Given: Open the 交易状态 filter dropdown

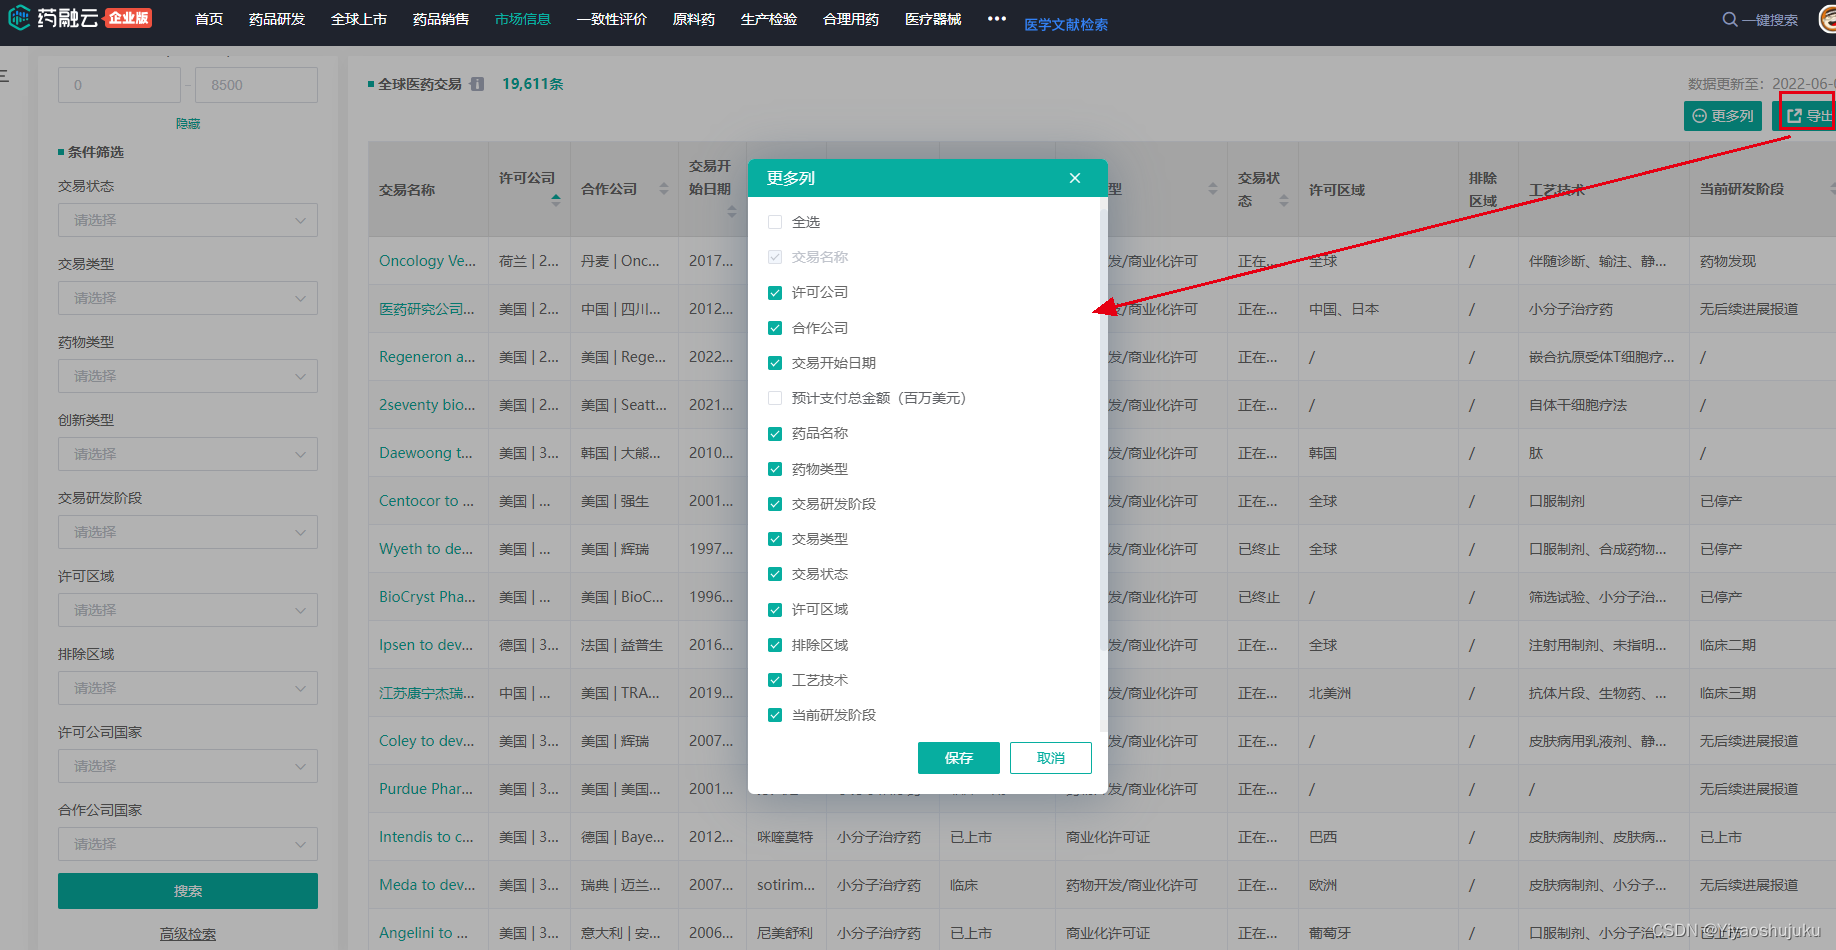Looking at the screenshot, I should coord(187,220).
